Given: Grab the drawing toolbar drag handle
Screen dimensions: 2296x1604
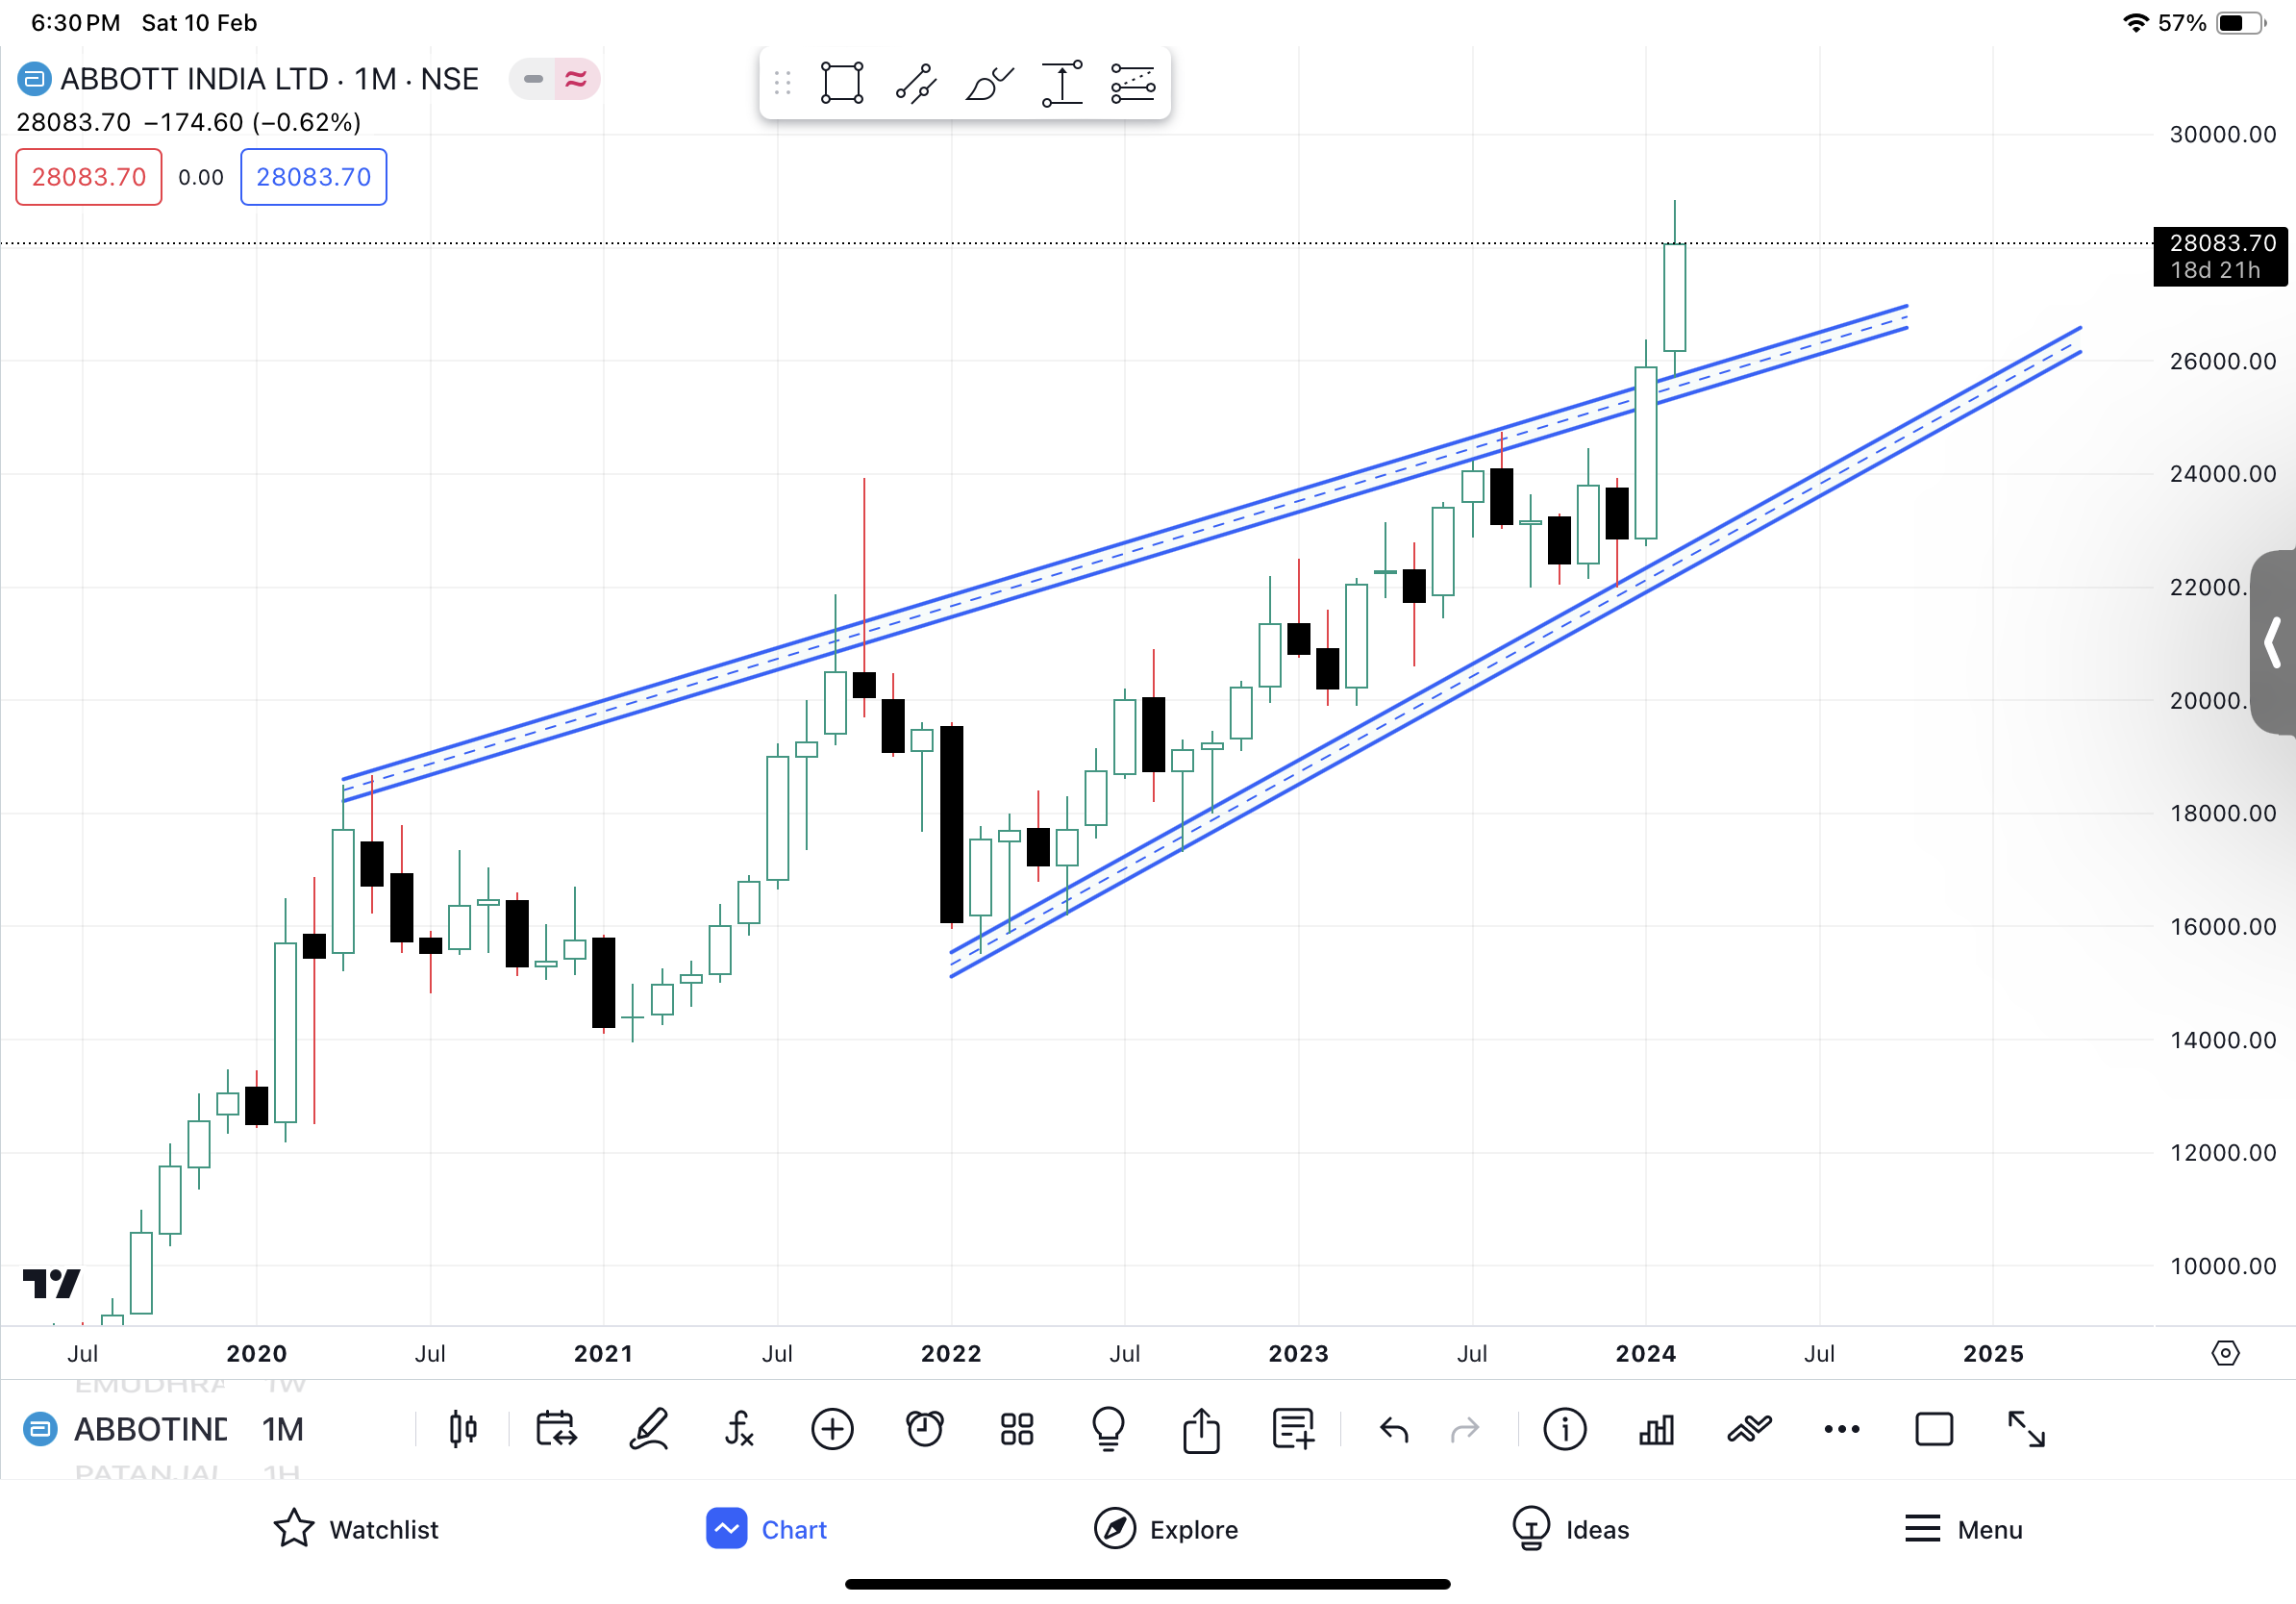Looking at the screenshot, I should pos(782,83).
